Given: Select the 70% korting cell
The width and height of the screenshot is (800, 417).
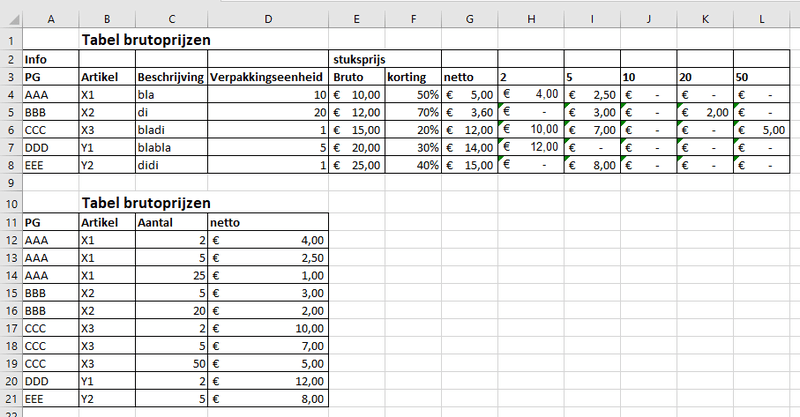Looking at the screenshot, I should click(x=411, y=113).
